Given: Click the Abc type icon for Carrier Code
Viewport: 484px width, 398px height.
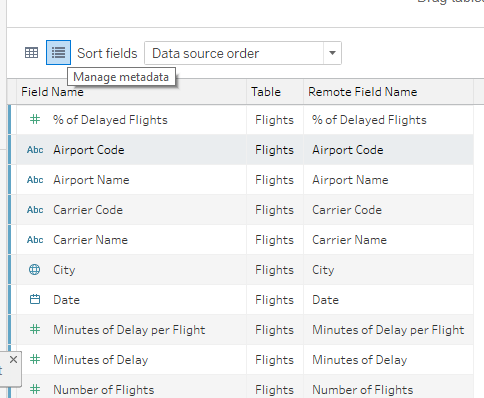Looking at the screenshot, I should pyautogui.click(x=35, y=210).
